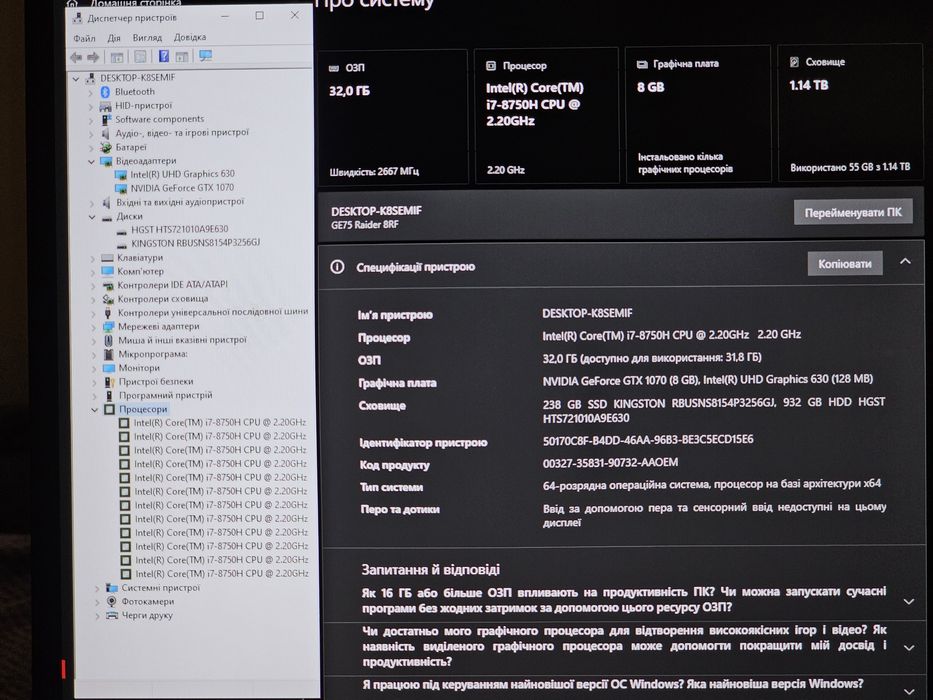Click the Back arrow in Device Manager toolbar
The image size is (933, 700).
point(76,57)
